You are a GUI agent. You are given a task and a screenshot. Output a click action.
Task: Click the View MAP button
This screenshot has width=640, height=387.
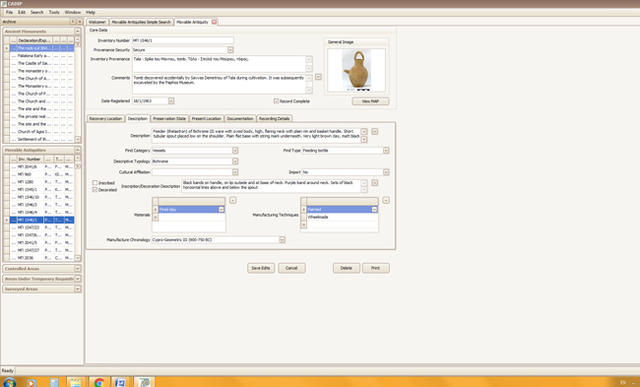click(x=371, y=101)
